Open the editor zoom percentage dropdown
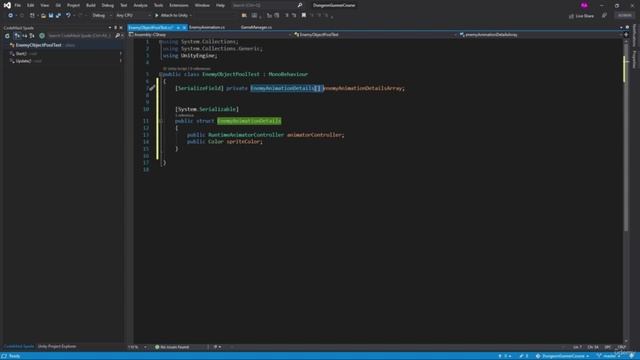The width and height of the screenshot is (640, 360). [137, 347]
